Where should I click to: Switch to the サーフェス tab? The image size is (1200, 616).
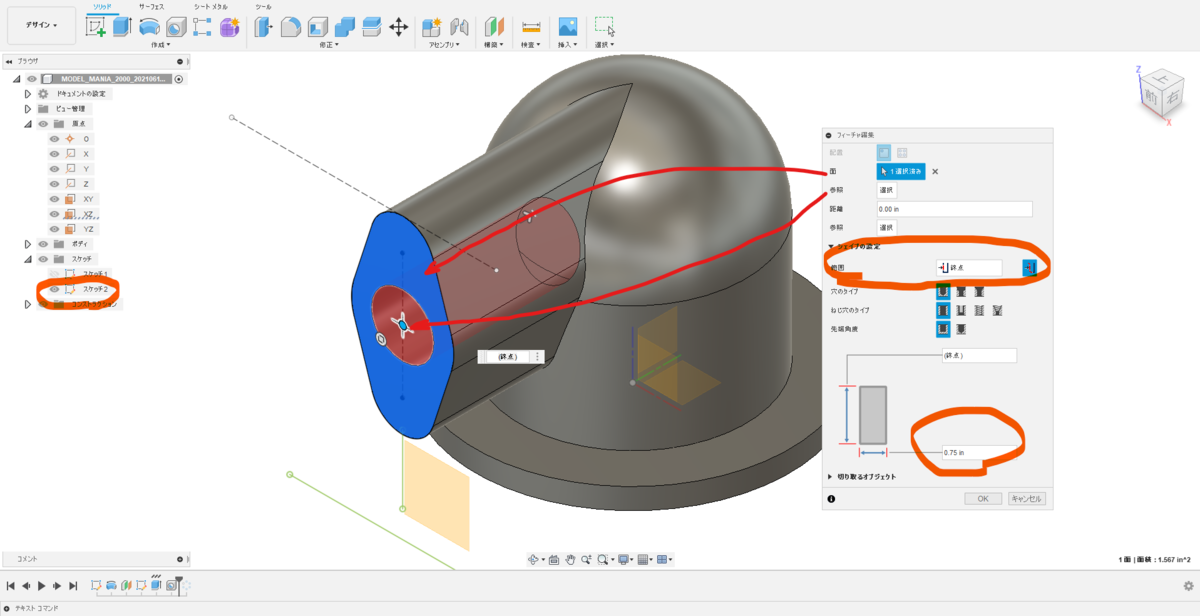152,6
